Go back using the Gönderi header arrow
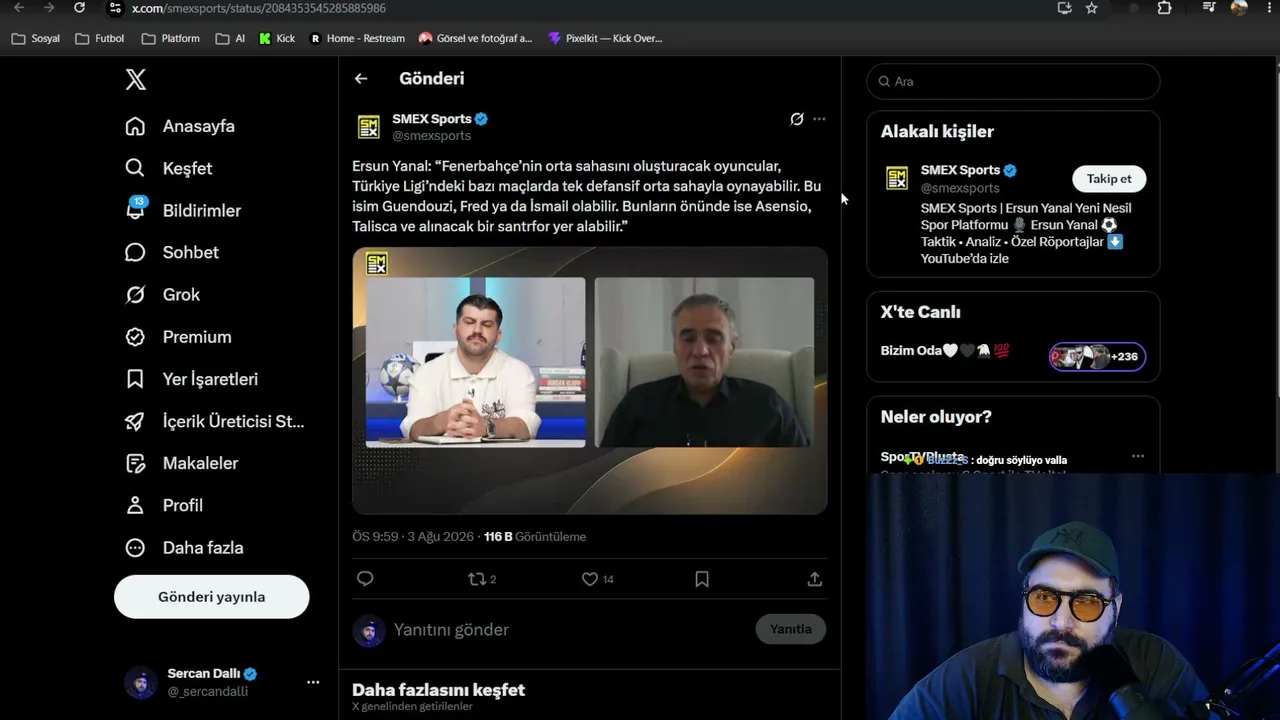 point(361,79)
